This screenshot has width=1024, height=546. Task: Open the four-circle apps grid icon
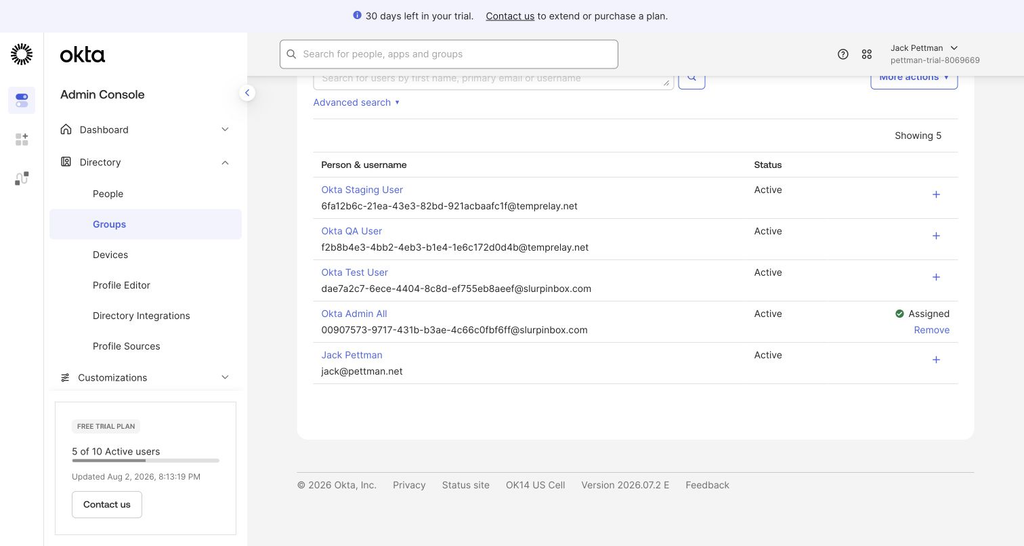867,54
